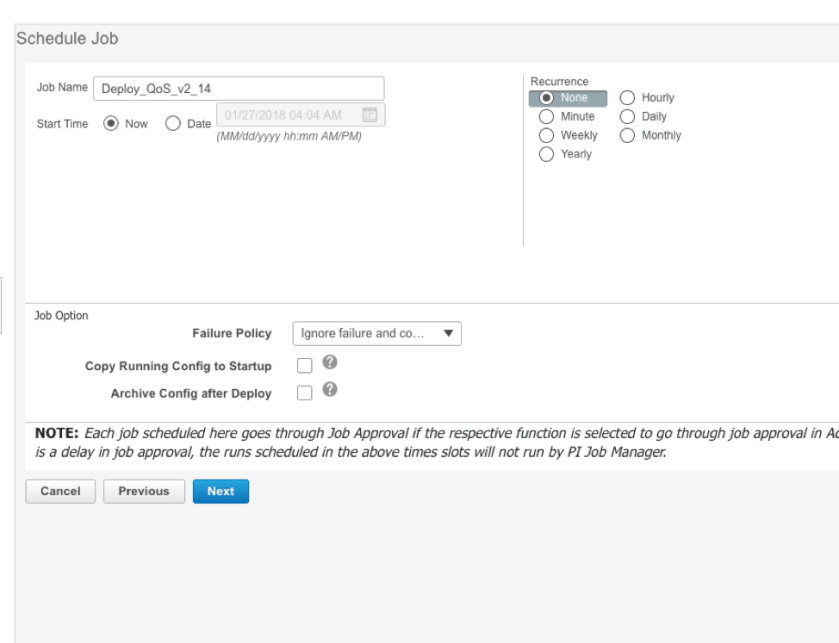839x643 pixels.
Task: Select the Now start time radio button
Action: (x=111, y=124)
